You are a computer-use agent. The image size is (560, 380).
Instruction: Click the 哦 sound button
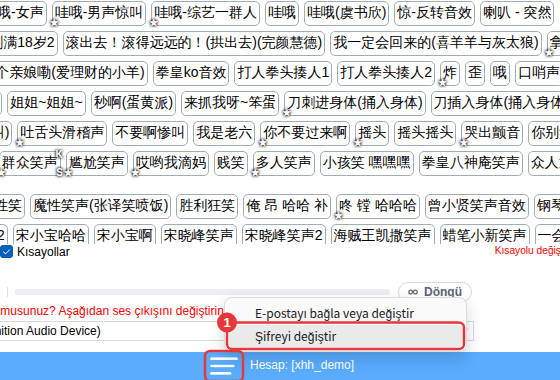pos(500,73)
